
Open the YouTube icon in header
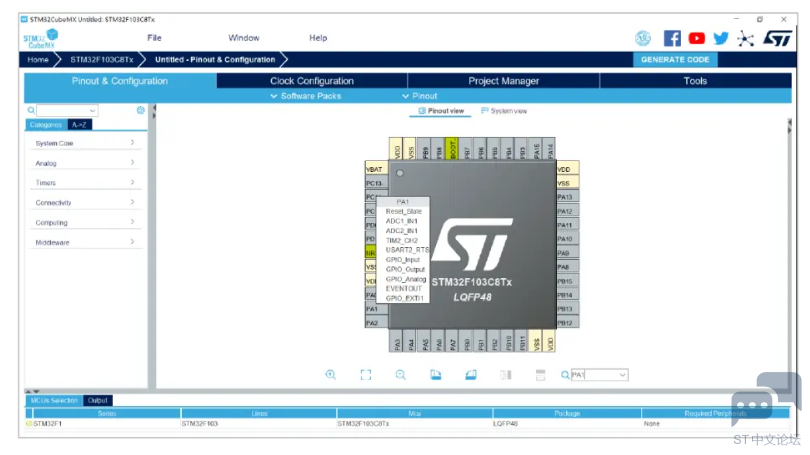tap(696, 38)
